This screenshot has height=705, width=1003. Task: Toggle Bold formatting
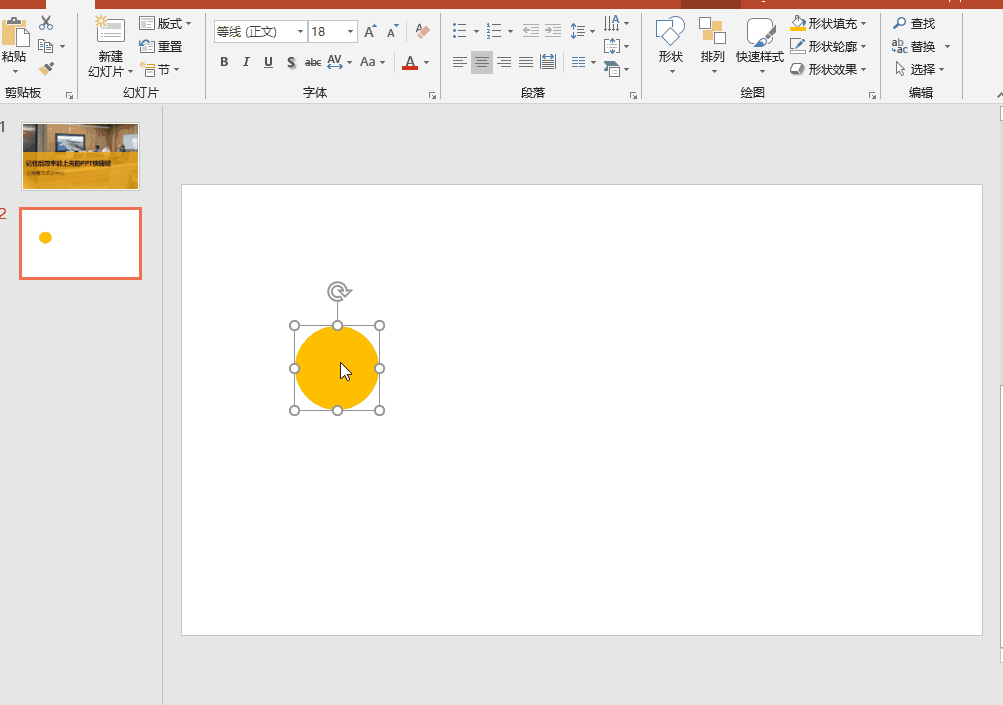click(224, 62)
